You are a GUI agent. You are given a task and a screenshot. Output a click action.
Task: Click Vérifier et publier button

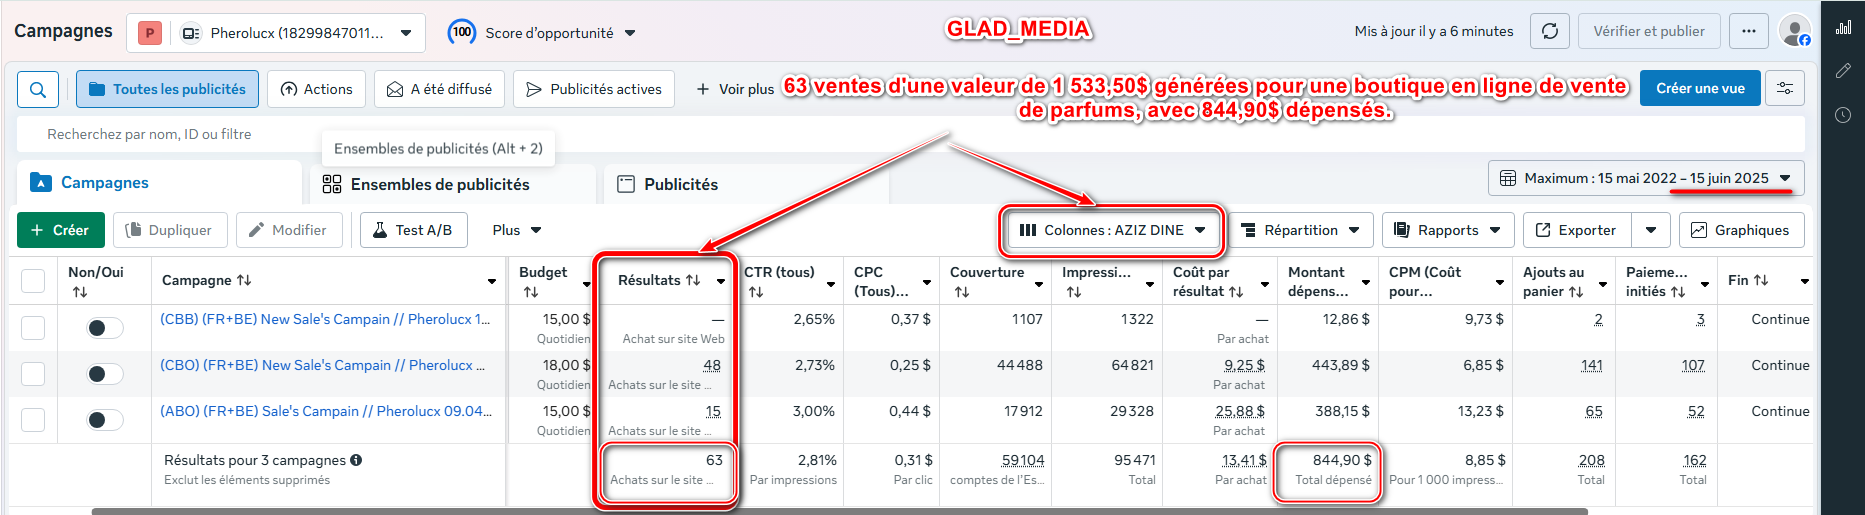[x=1649, y=31]
